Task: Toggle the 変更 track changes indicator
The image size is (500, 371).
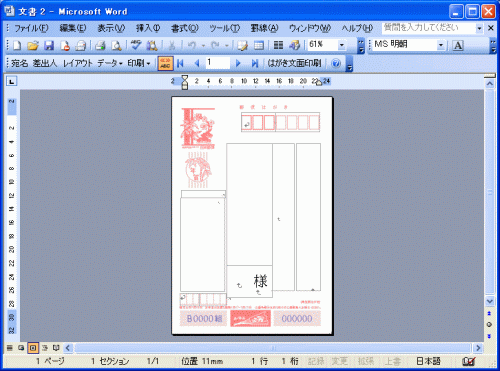Action: pos(340,361)
